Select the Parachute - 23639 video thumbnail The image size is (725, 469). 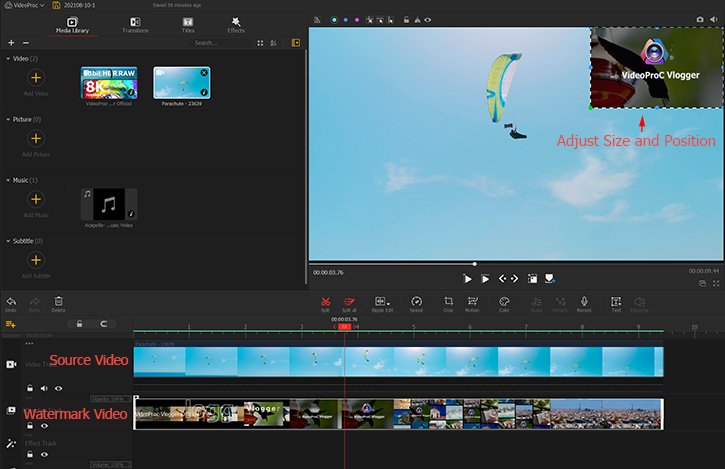[181, 83]
